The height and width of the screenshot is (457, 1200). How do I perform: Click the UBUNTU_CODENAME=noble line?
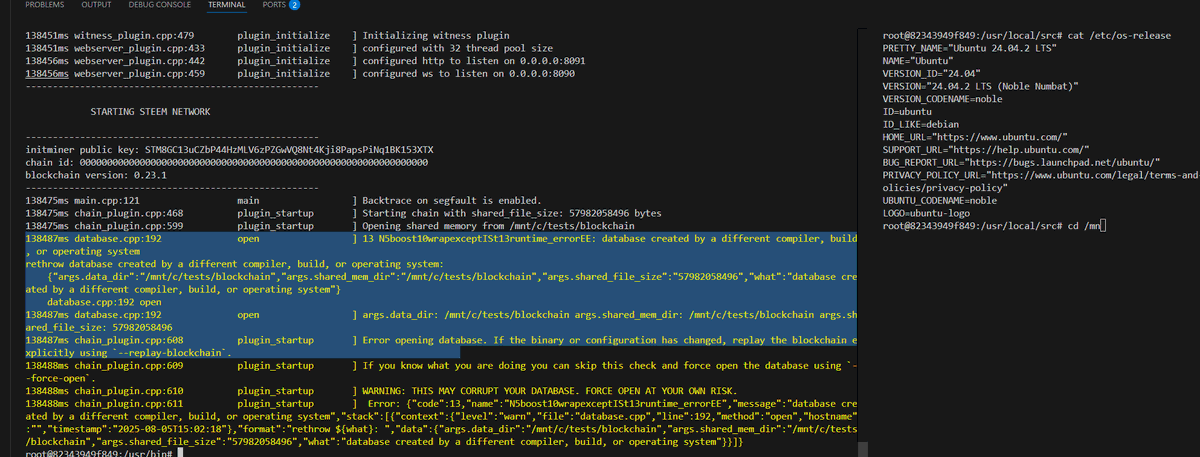938,200
